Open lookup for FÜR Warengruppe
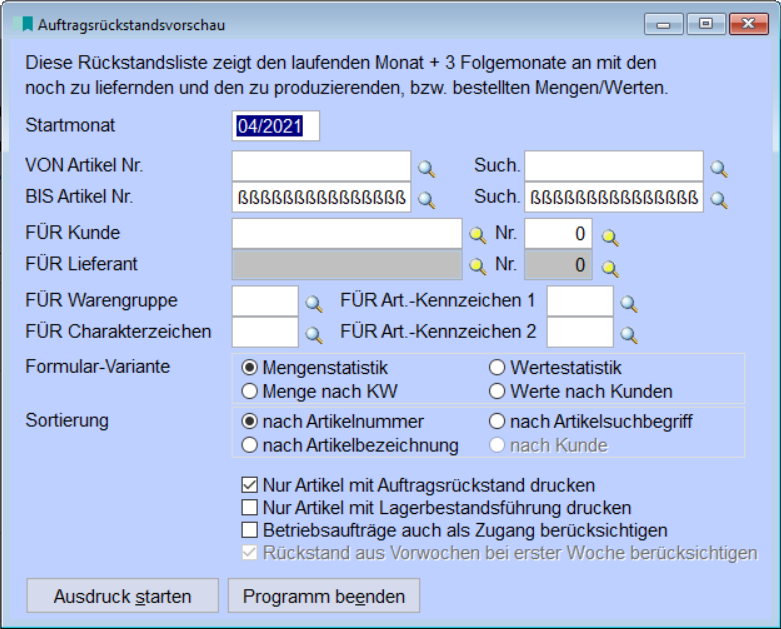 coord(314,303)
